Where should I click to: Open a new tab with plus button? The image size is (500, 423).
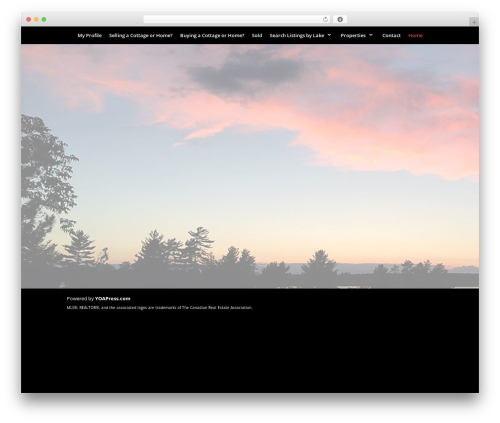pos(474,22)
